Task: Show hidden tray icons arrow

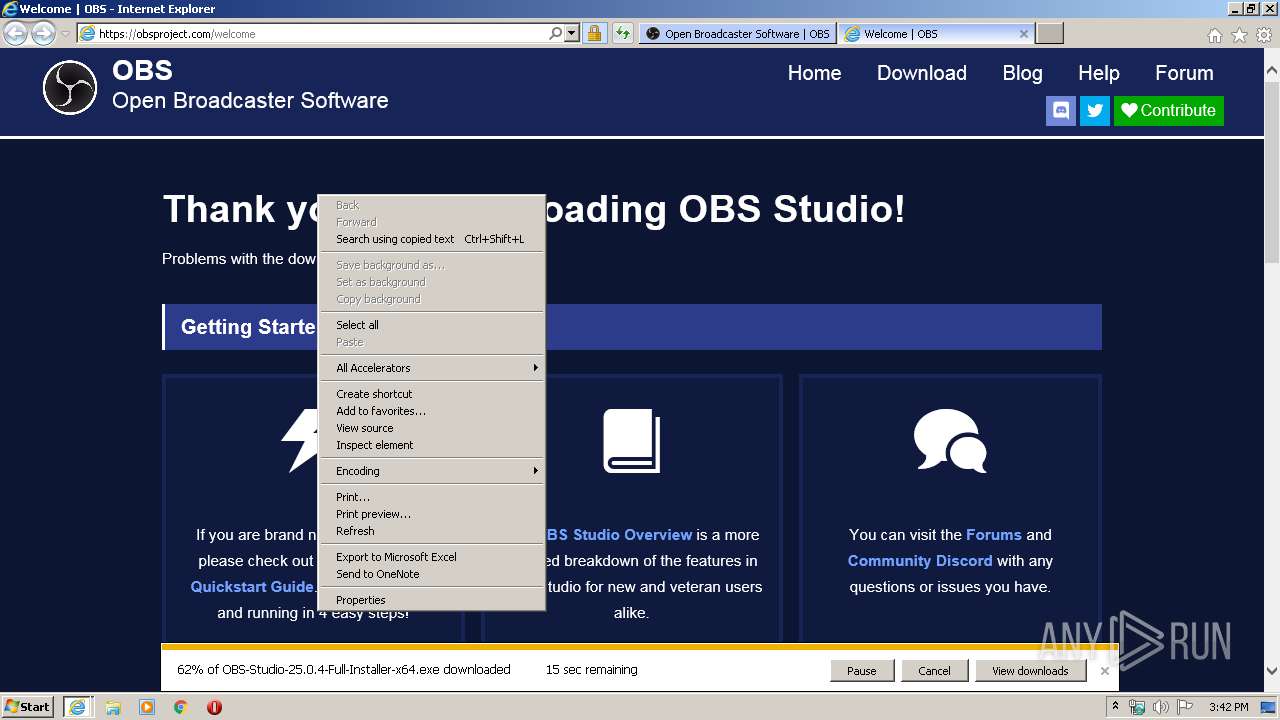Action: [1115, 707]
